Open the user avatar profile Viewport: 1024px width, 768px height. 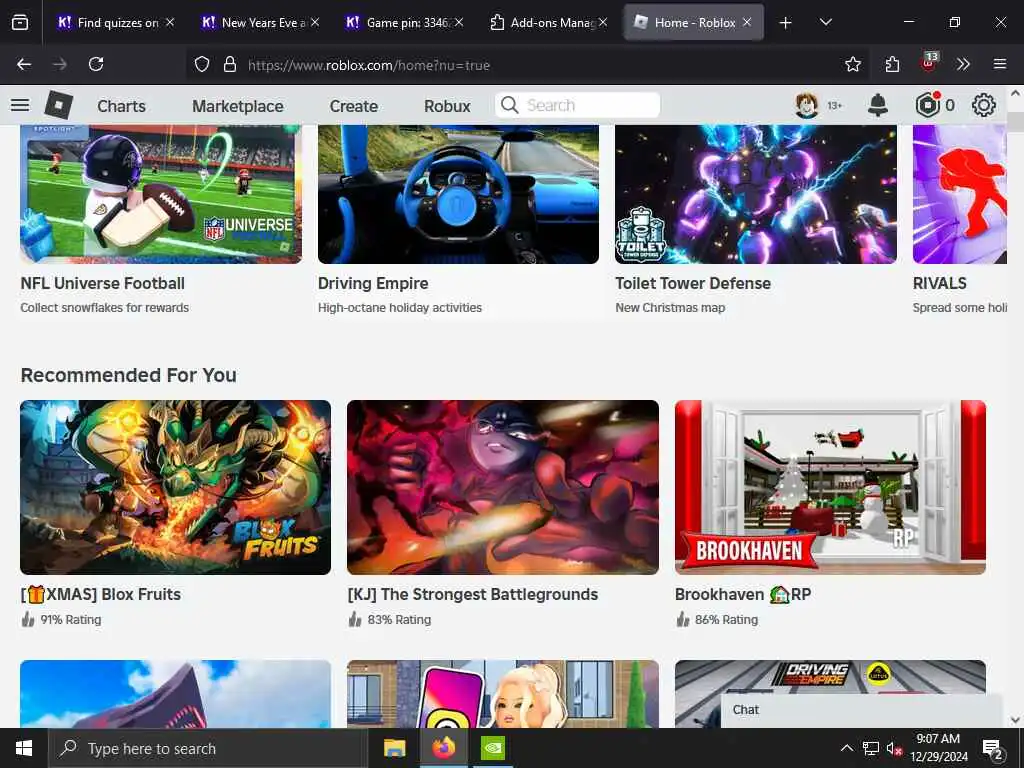coord(807,105)
